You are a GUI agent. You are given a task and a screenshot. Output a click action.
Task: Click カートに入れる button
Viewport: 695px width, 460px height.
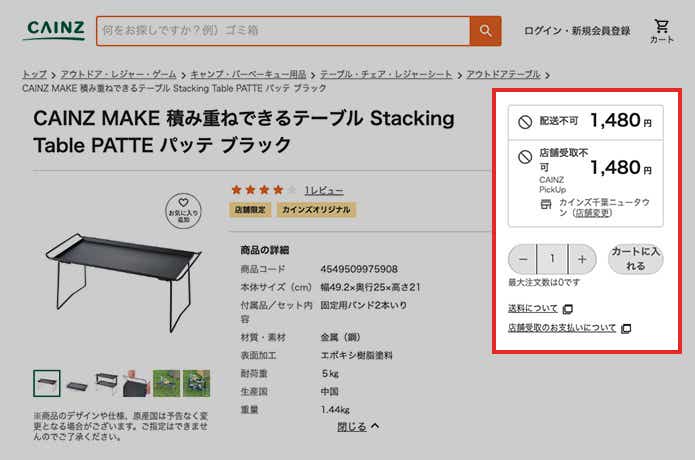tap(636, 259)
